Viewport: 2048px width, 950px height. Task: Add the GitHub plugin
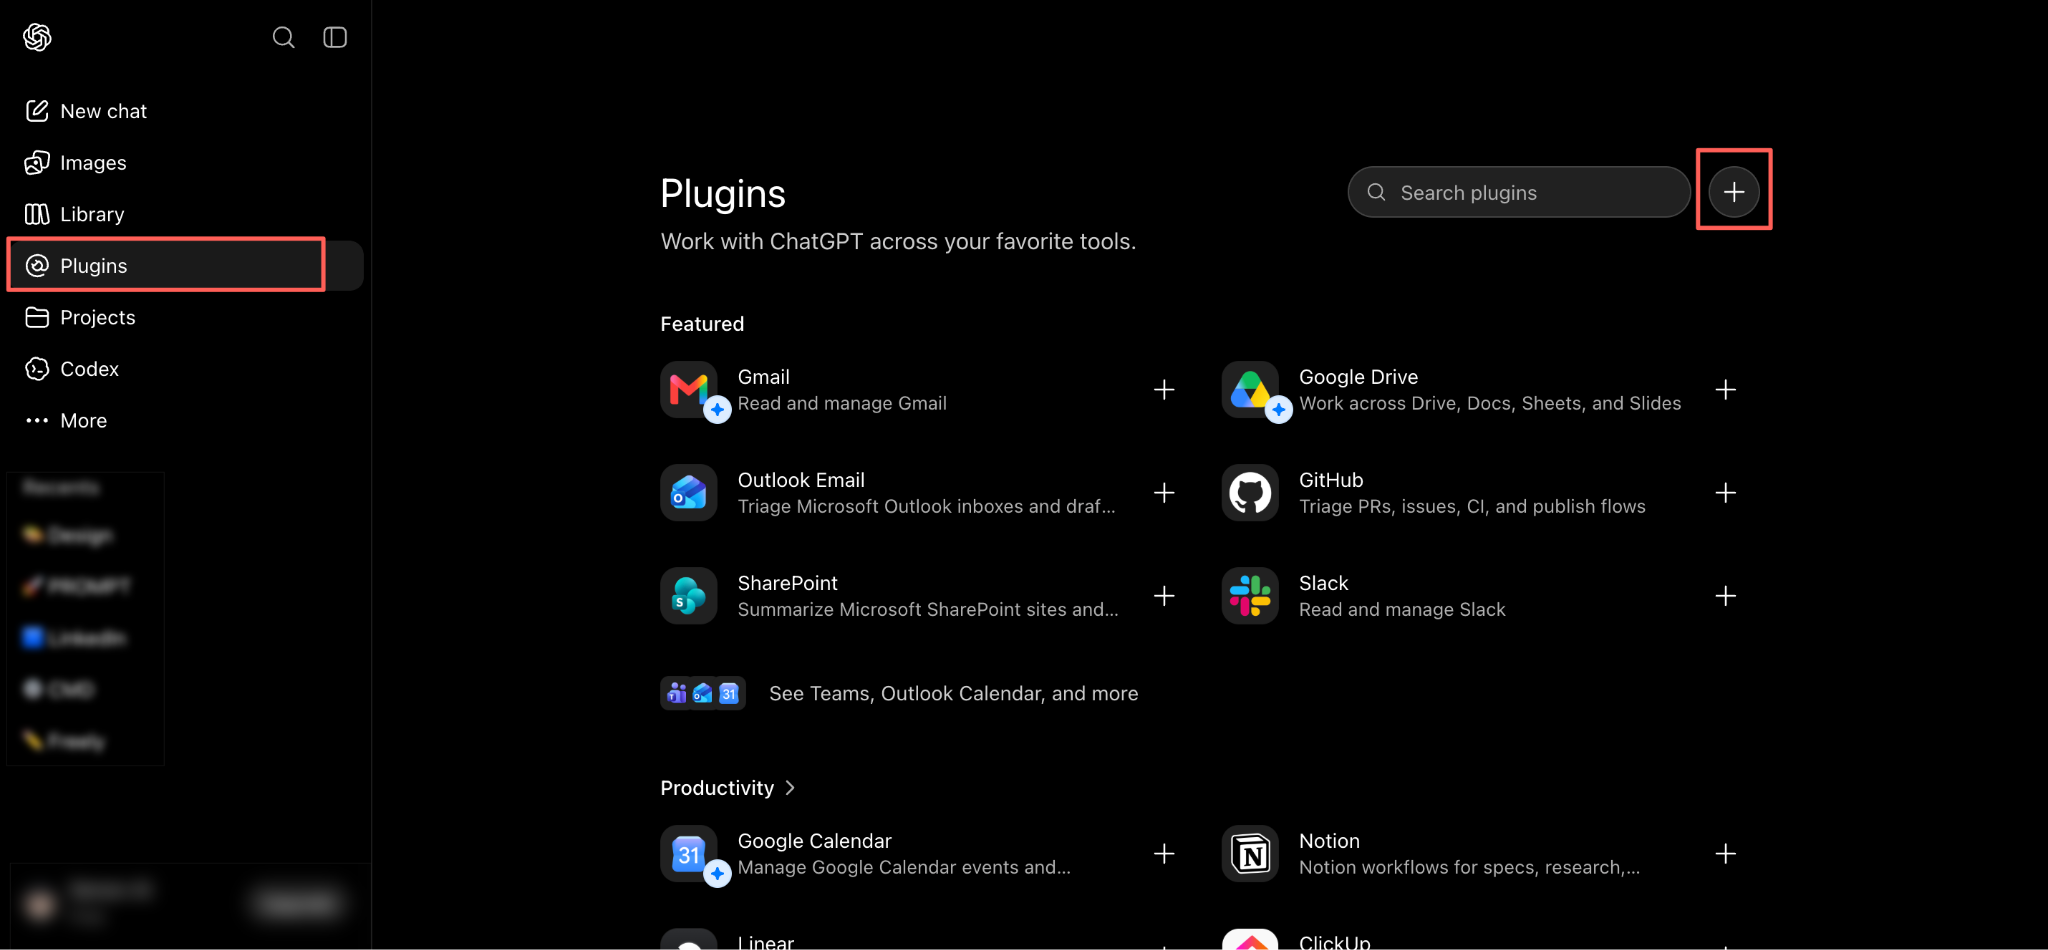point(1725,493)
